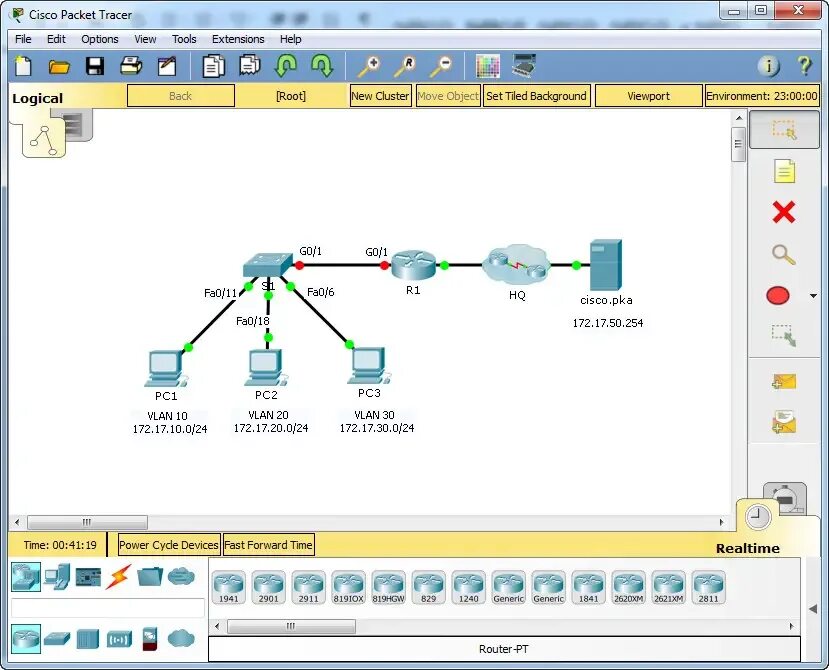829x670 pixels.
Task: Zoom out with the minus magnifier icon
Action: point(440,67)
